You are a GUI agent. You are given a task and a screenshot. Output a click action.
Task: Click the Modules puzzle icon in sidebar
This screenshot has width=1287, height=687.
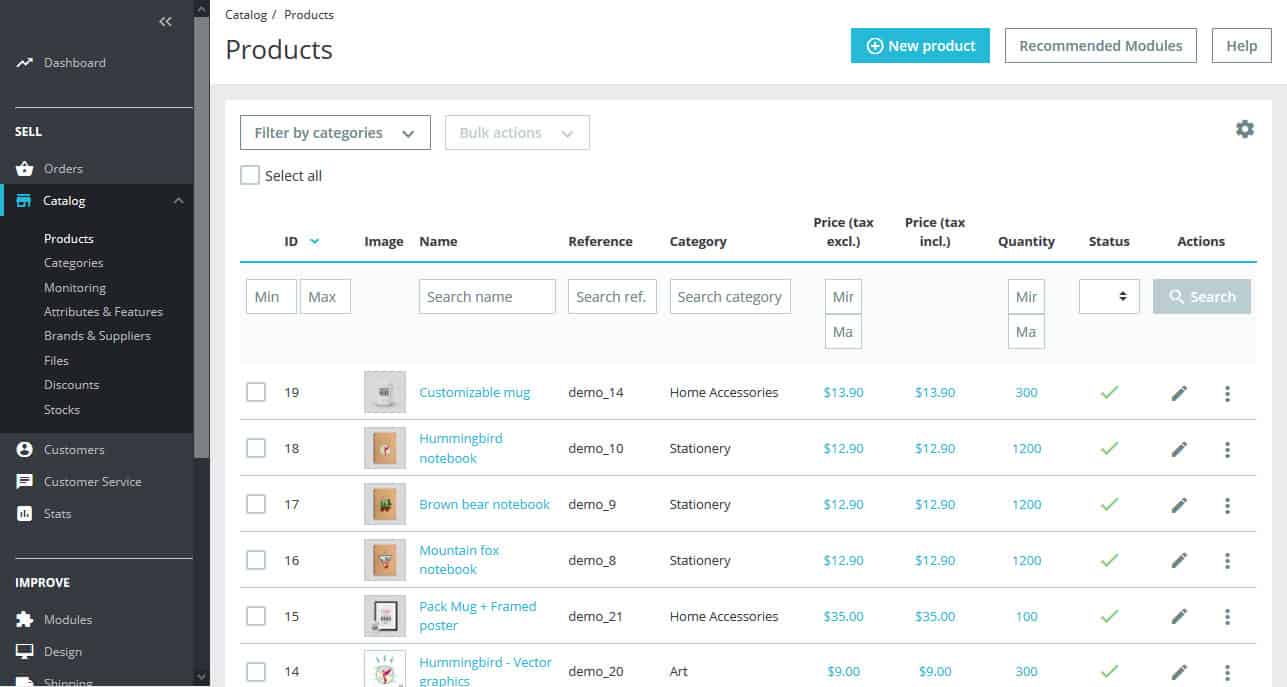25,620
